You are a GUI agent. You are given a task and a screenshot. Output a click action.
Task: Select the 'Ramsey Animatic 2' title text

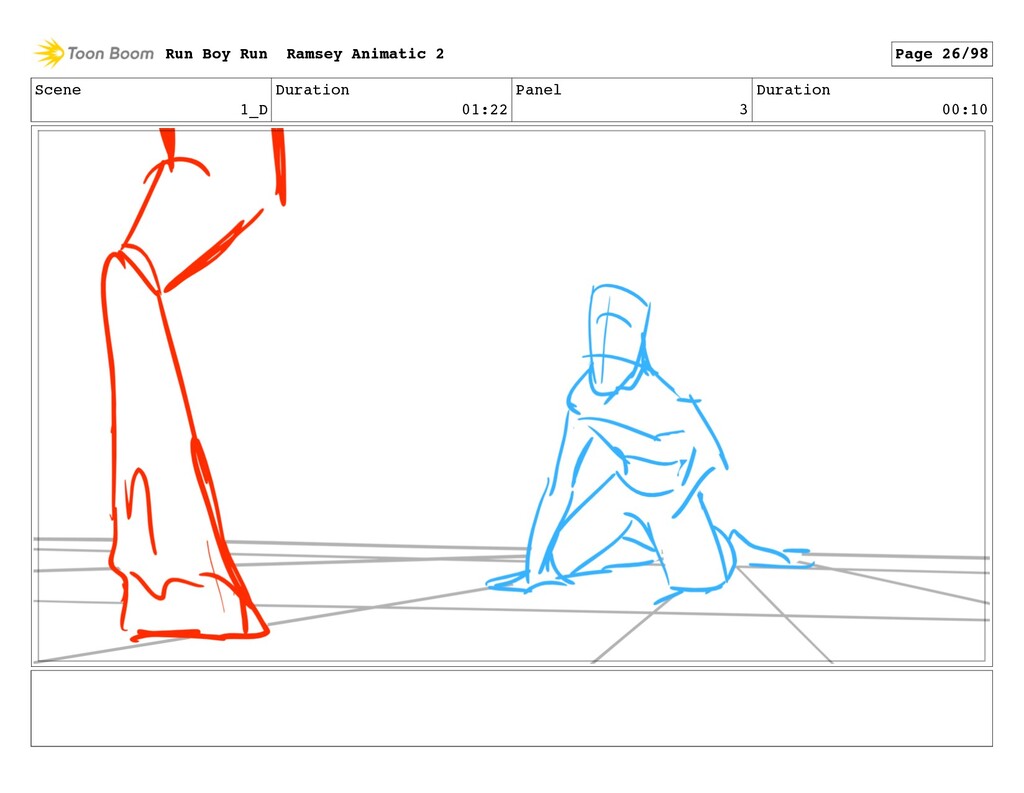pos(365,54)
